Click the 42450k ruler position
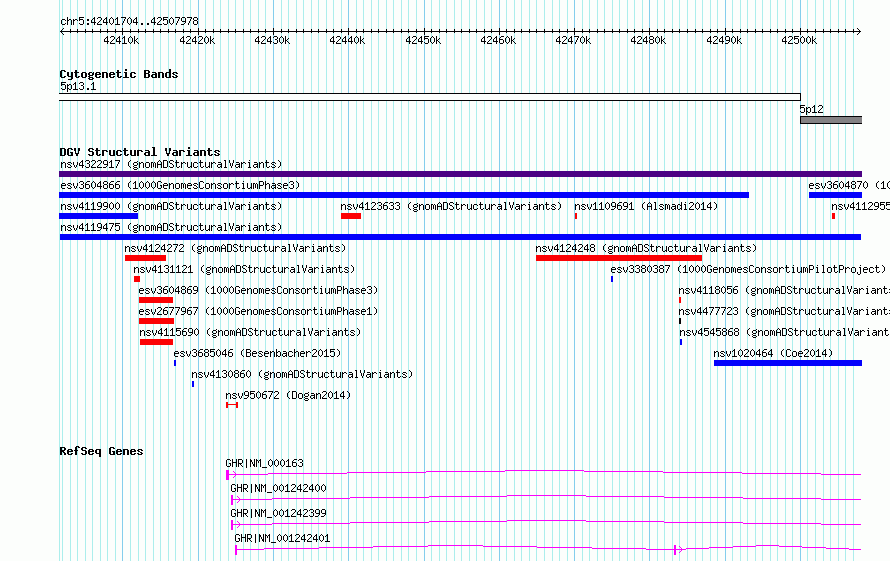890x561 pixels. click(423, 40)
